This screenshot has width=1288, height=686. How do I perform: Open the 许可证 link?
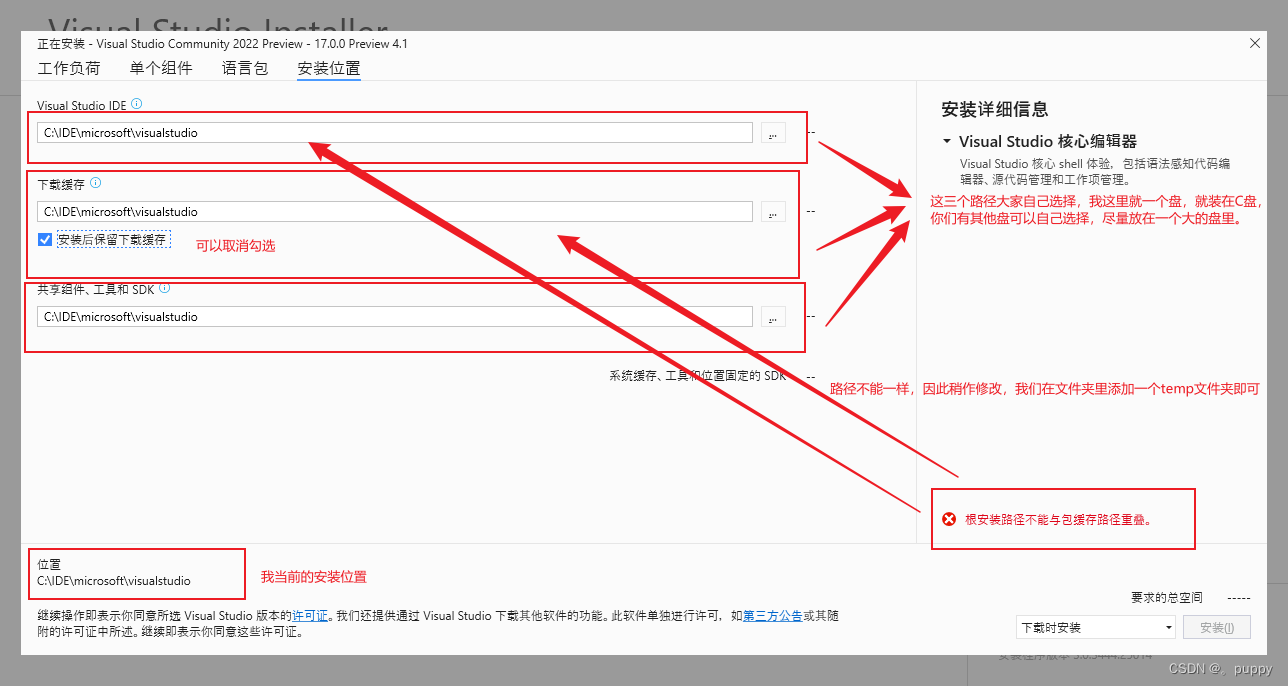point(310,616)
